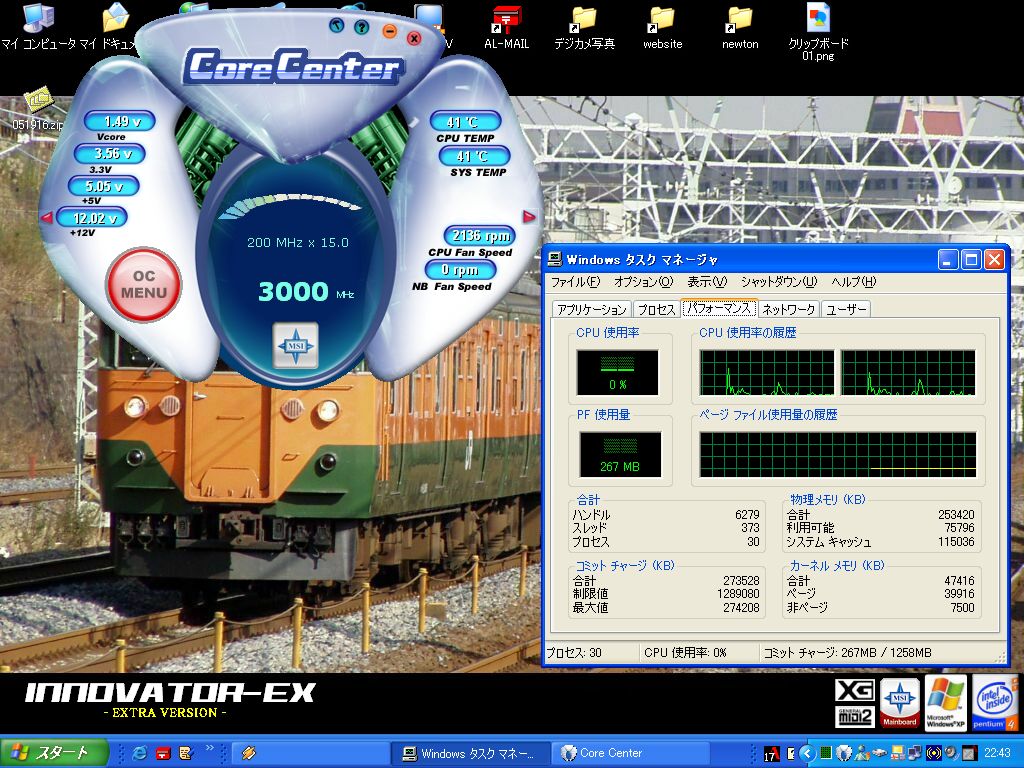
Task: Activate Windows タスク マネージャ taskbar button
Action: [470, 754]
